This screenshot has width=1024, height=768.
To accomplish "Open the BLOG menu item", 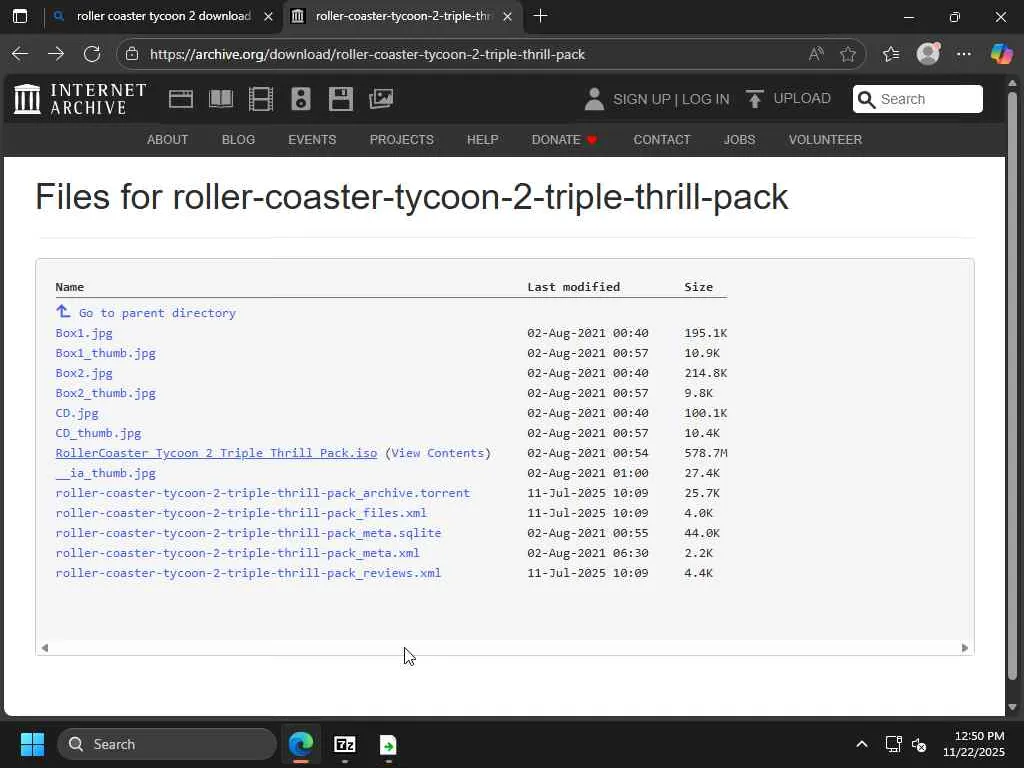I will point(238,140).
